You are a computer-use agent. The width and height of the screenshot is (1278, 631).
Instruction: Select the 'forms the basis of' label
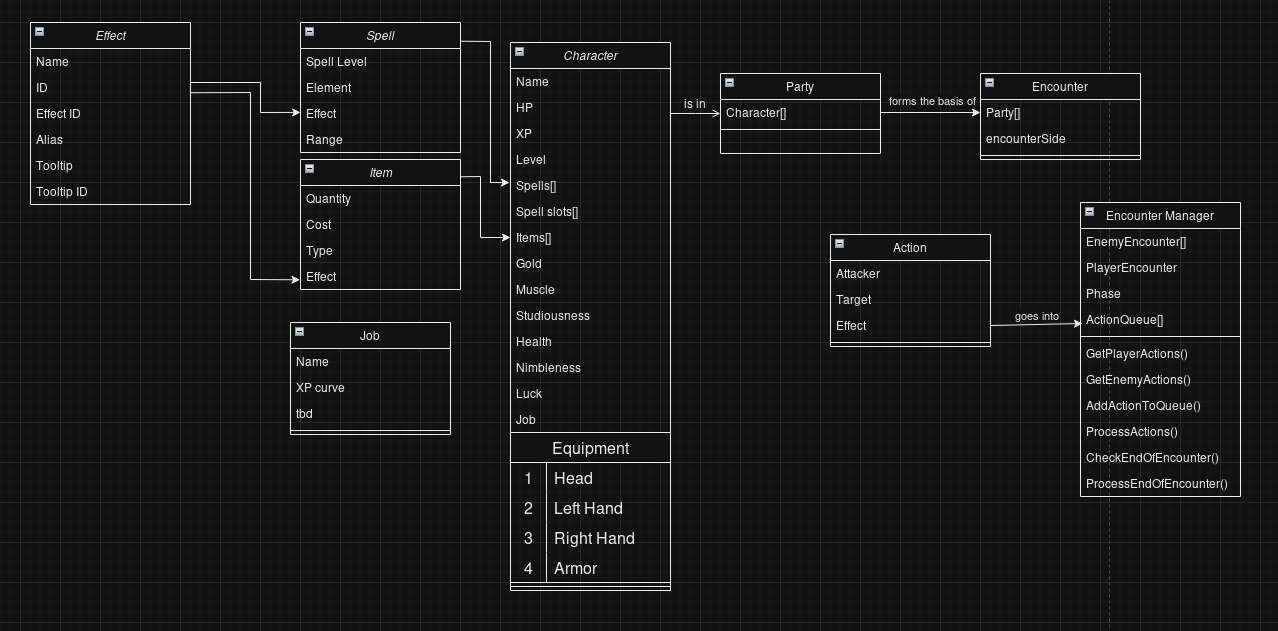click(931, 102)
